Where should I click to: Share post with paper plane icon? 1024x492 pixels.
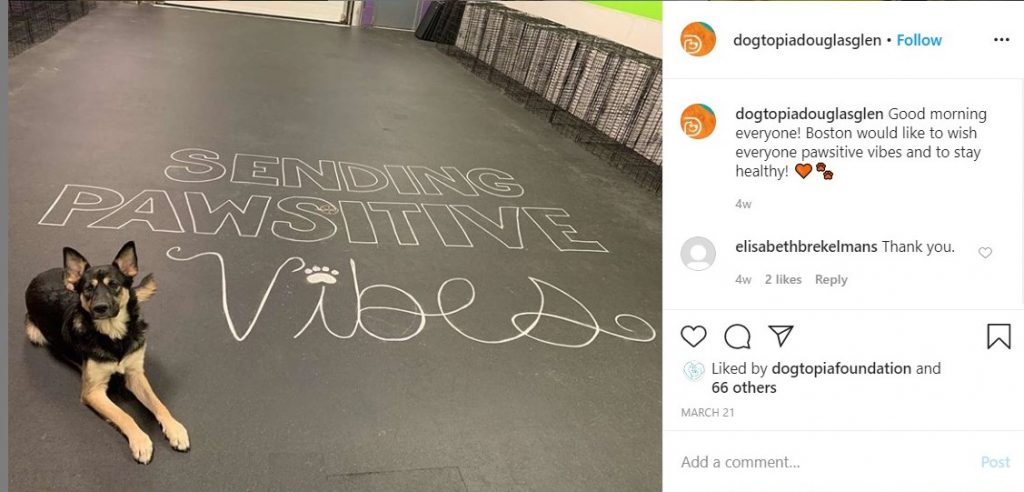click(780, 336)
